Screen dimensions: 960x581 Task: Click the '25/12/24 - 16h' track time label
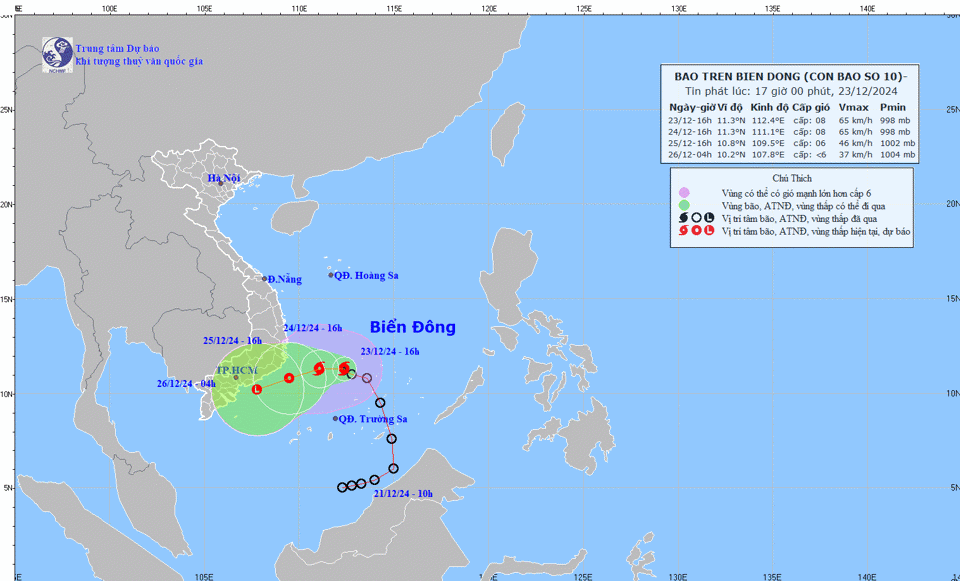[233, 340]
